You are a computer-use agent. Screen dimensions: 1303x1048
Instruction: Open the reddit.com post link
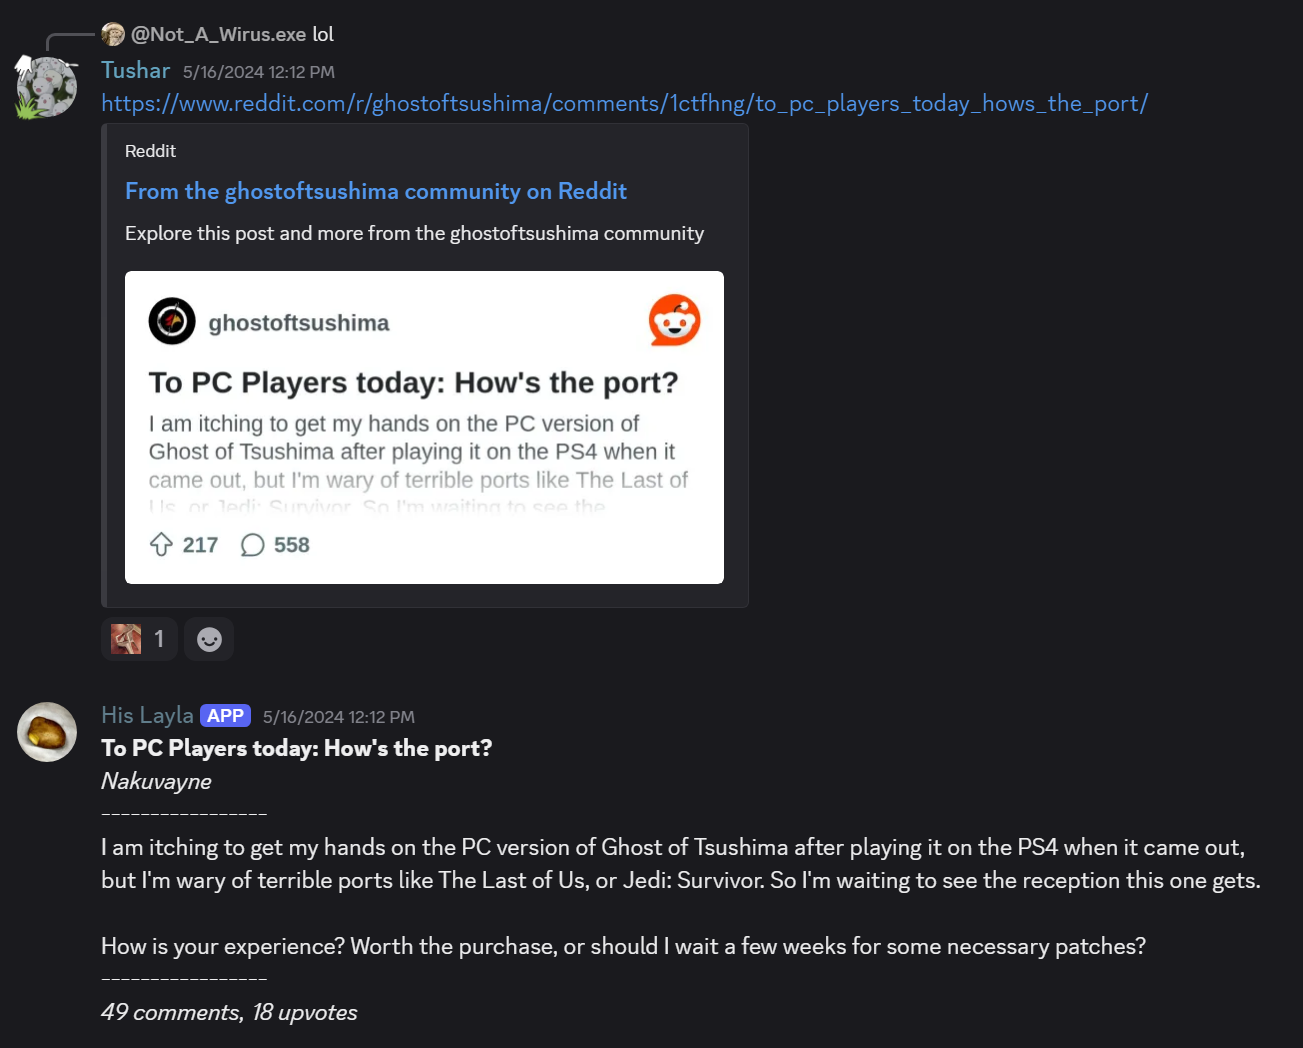pyautogui.click(x=624, y=103)
